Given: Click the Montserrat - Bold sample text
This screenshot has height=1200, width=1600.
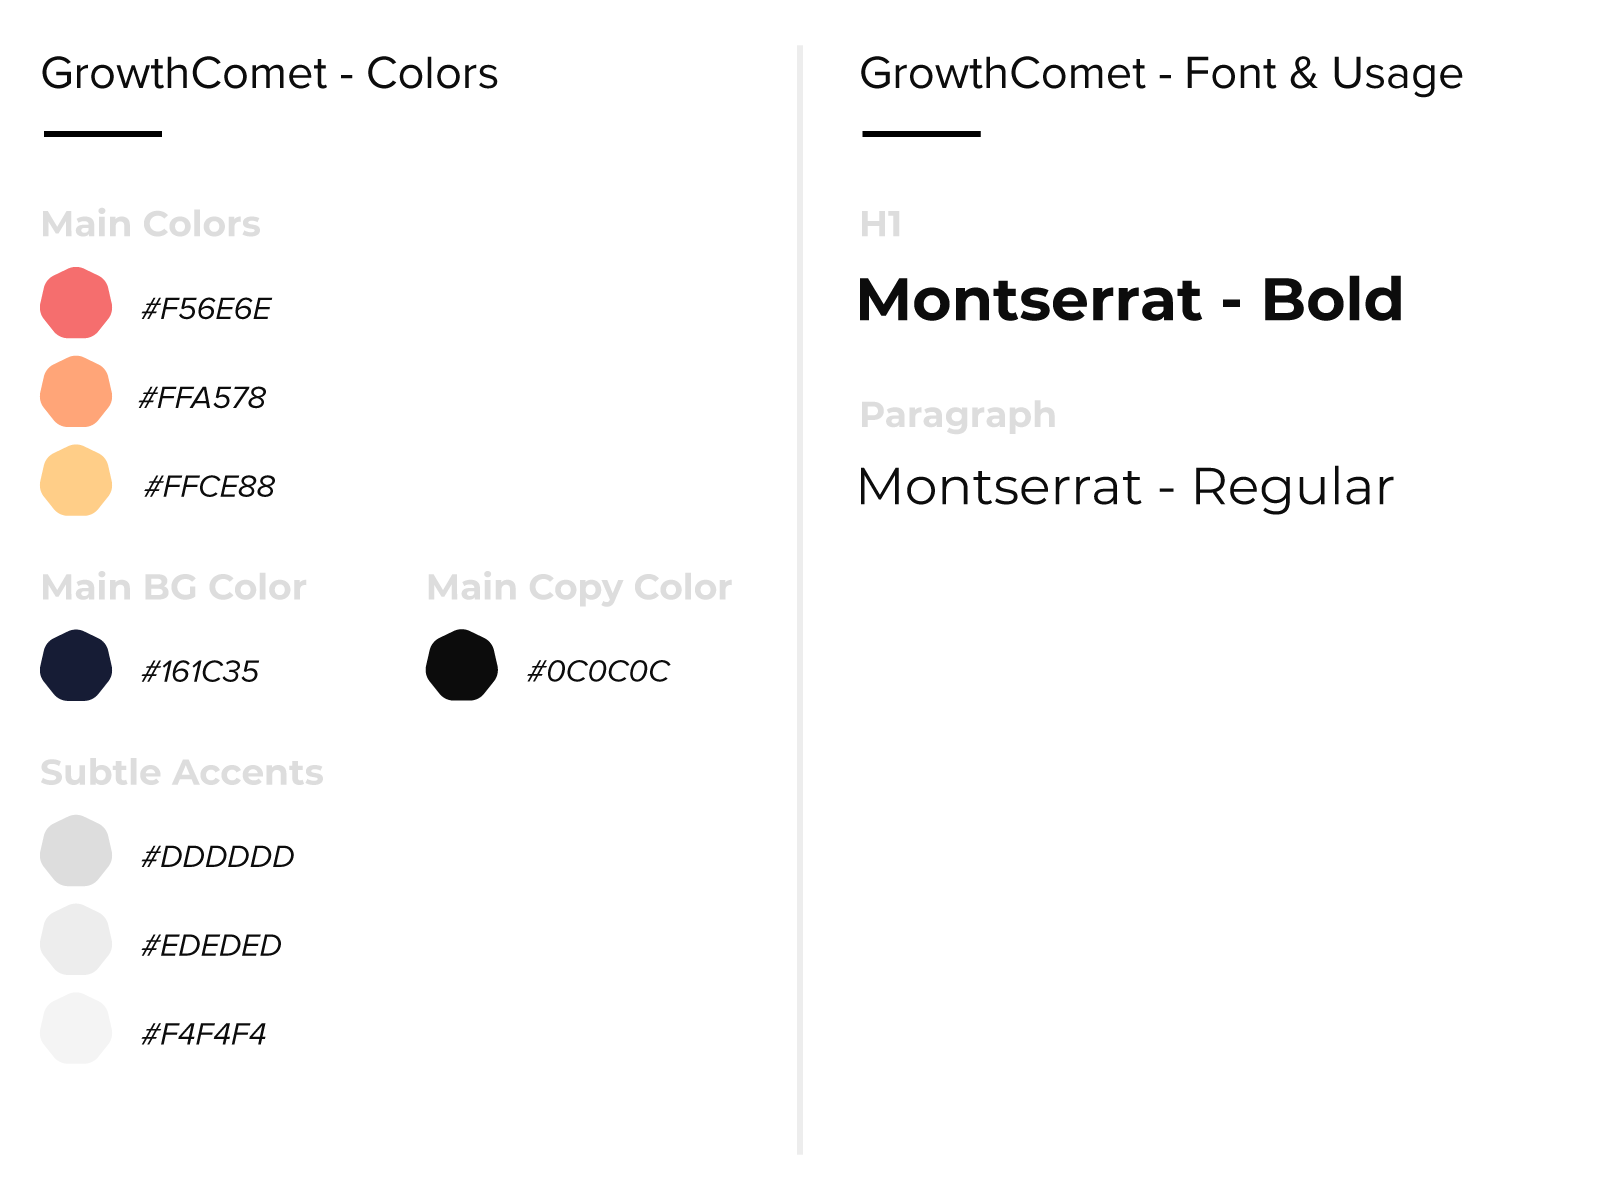Looking at the screenshot, I should pos(1130,299).
